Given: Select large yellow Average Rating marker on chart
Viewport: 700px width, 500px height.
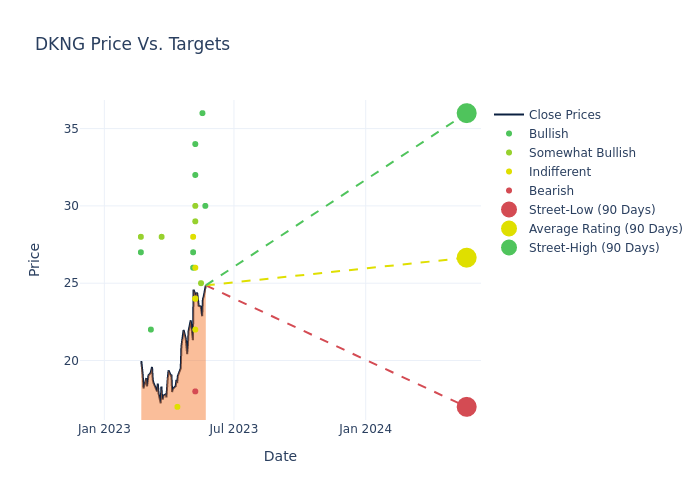Looking at the screenshot, I should 466,258.
